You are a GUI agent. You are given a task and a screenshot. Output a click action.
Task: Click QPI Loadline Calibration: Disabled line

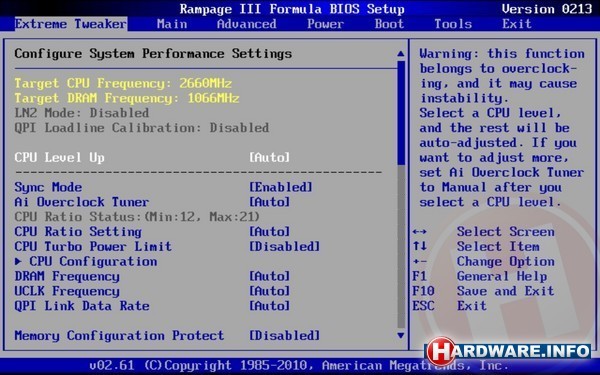click(142, 128)
